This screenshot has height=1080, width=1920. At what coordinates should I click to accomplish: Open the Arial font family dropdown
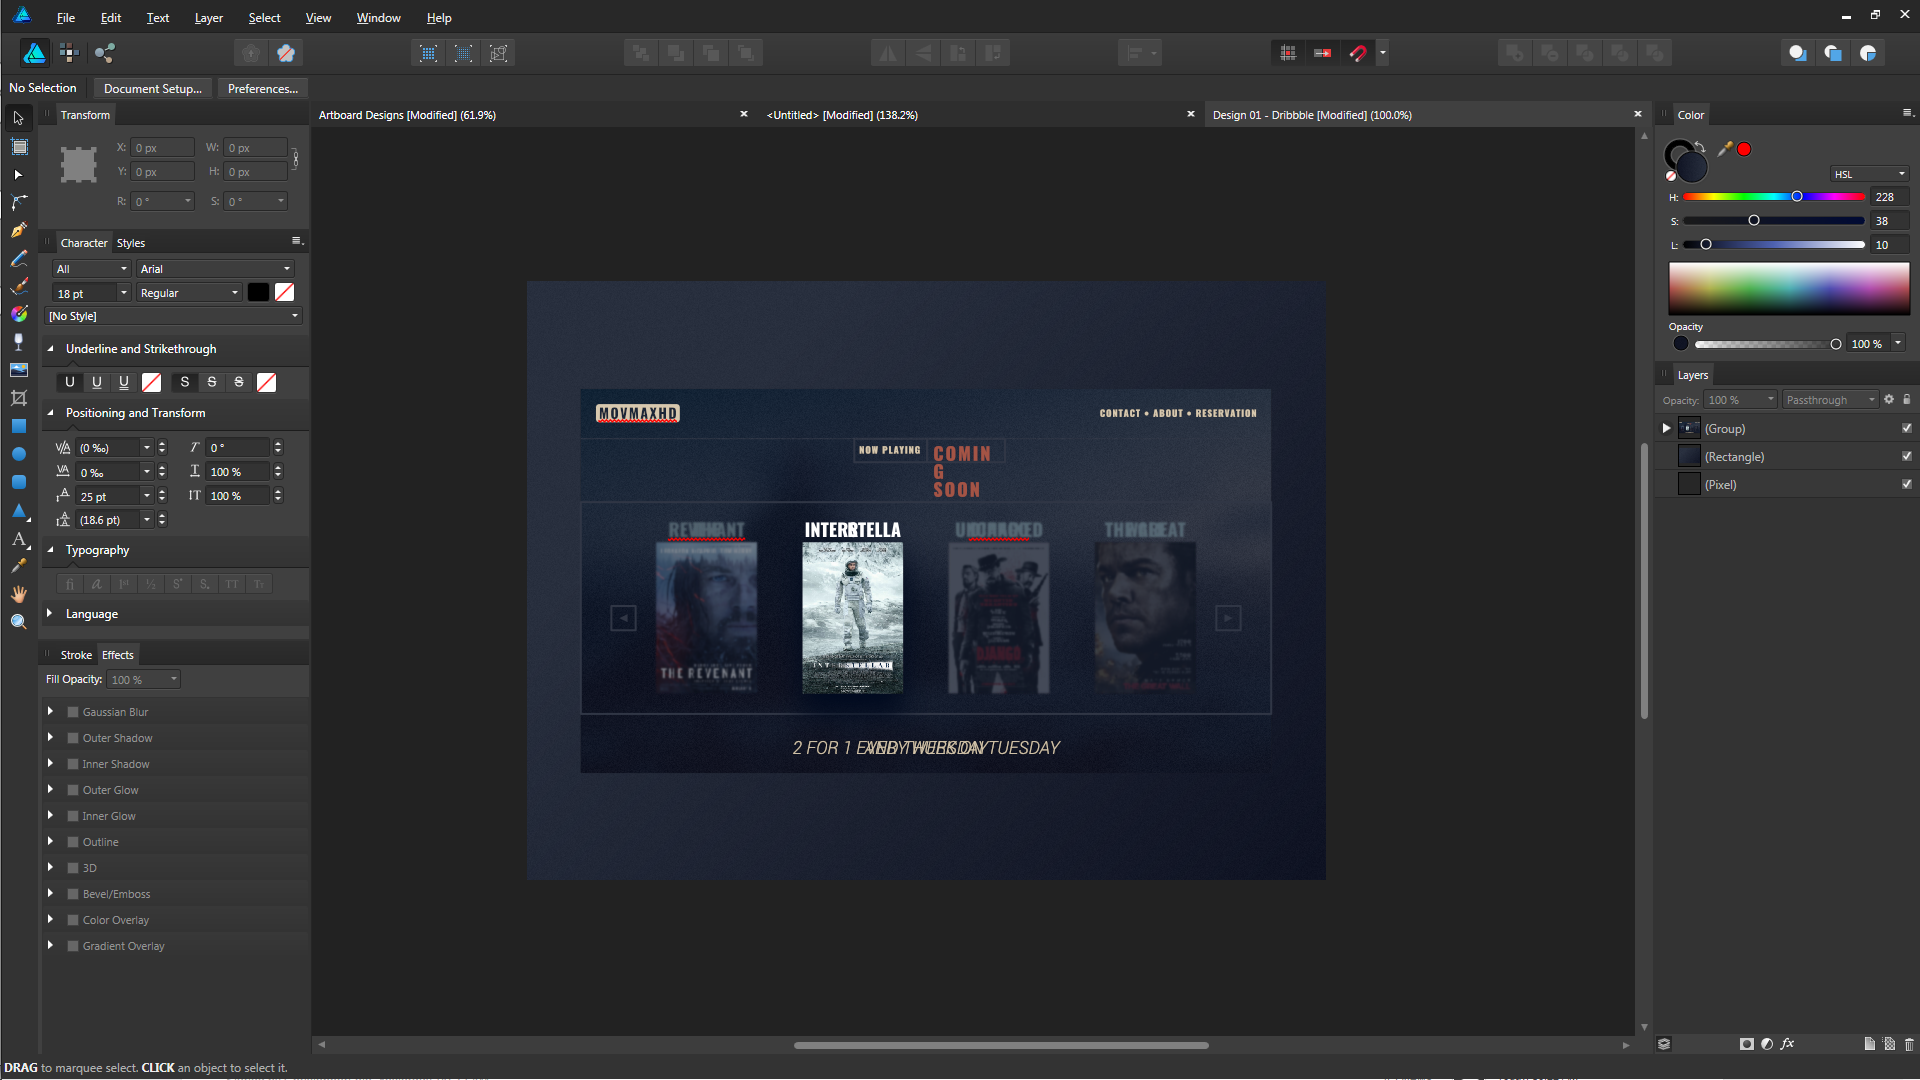[x=215, y=269]
